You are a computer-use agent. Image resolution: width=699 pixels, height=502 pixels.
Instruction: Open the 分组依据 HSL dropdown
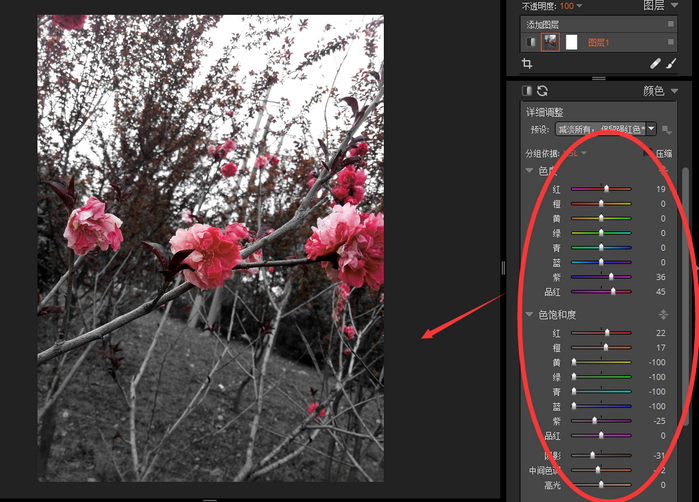583,153
